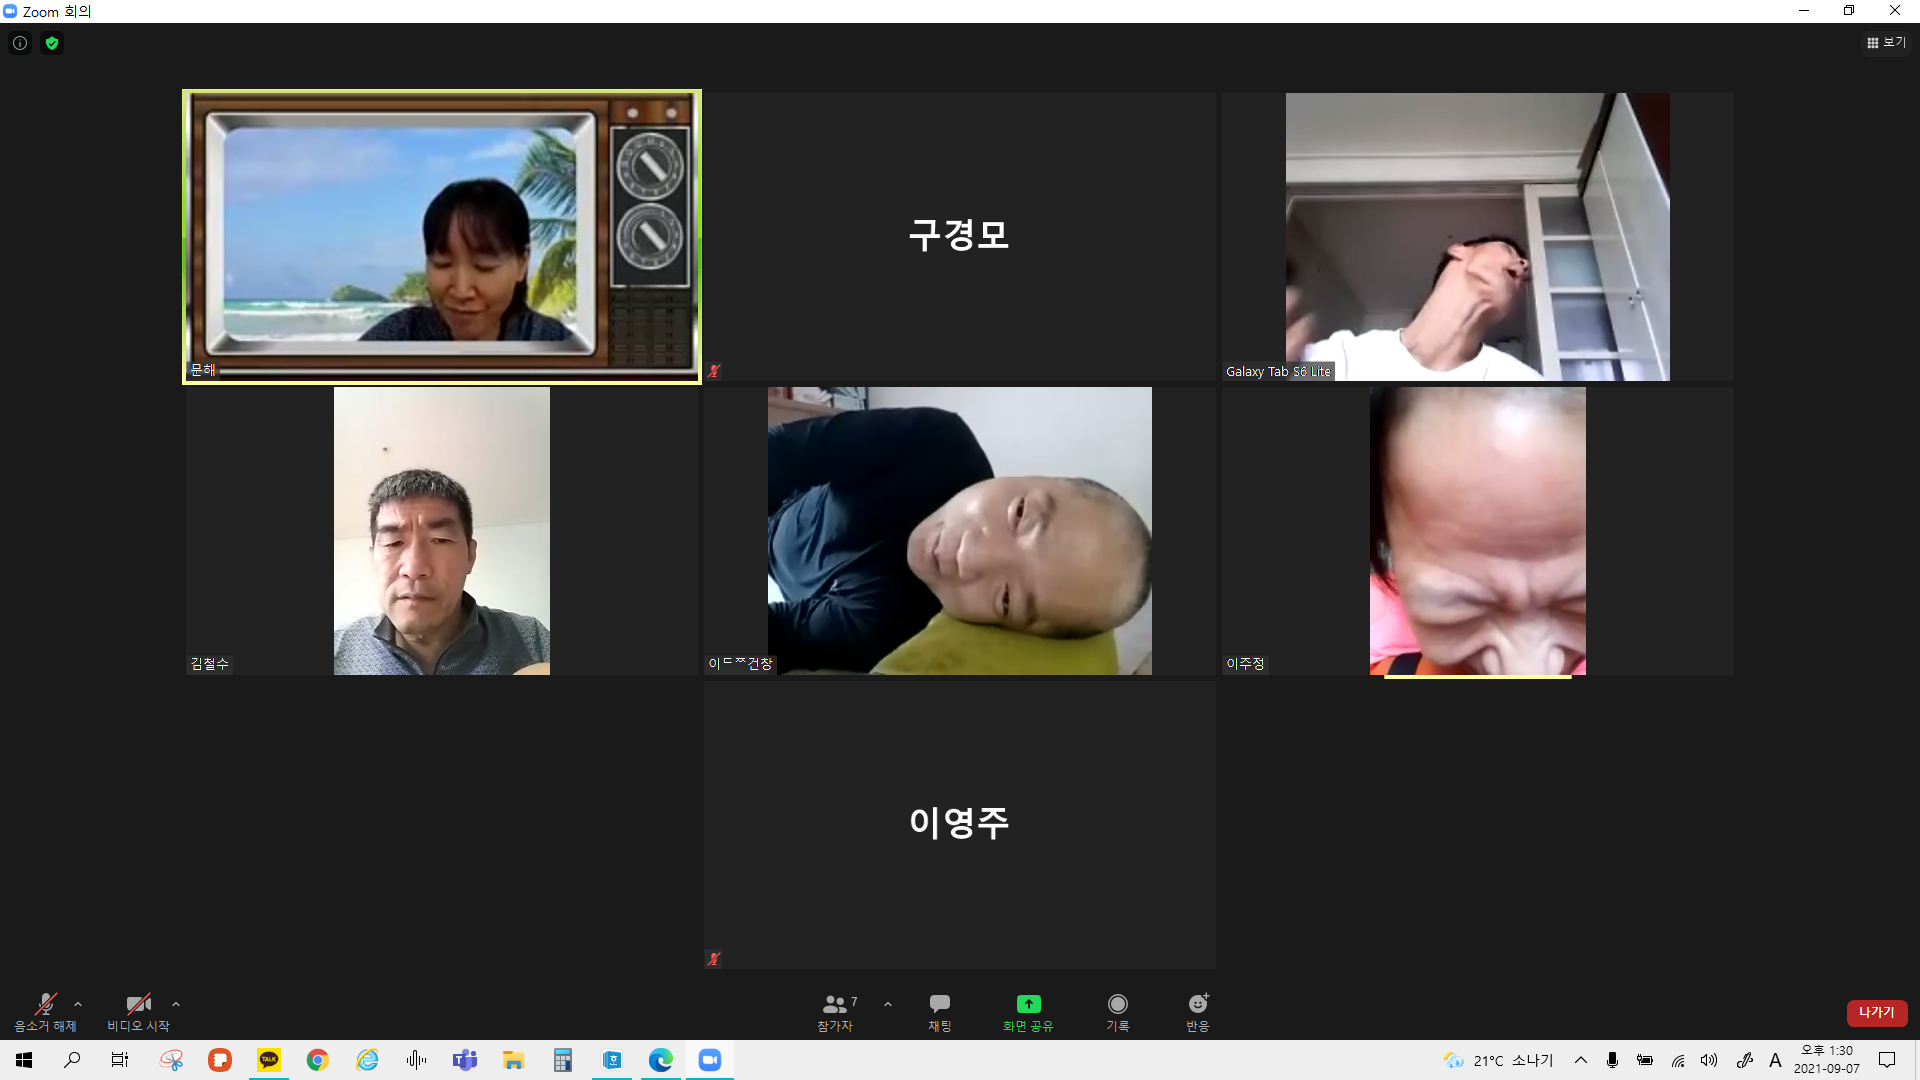
Task: Click the green encryption shield icon
Action: 52,43
